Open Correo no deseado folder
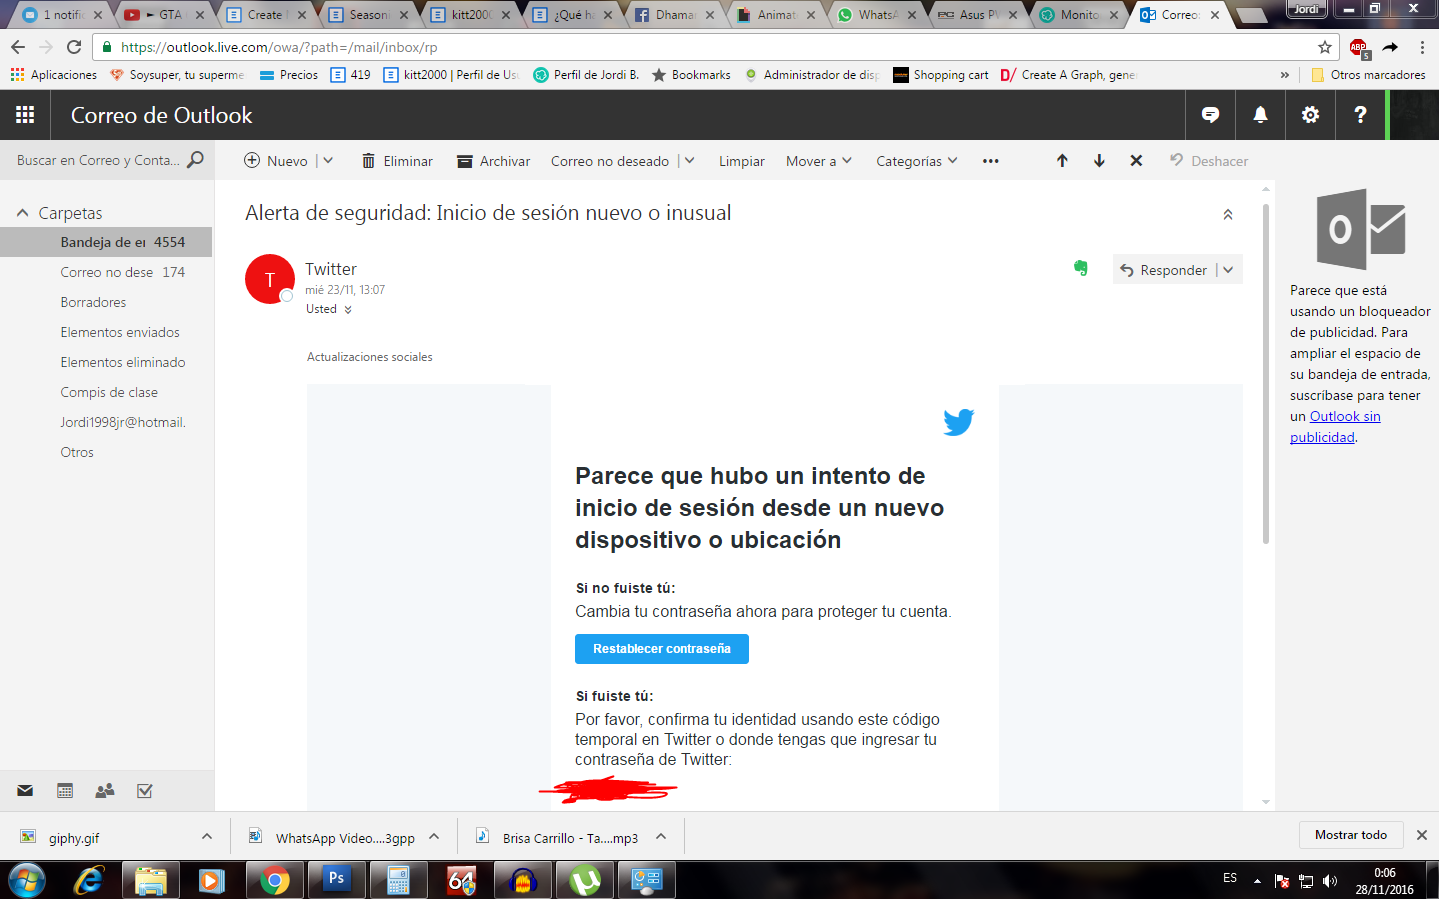The width and height of the screenshot is (1439, 899). 106,272
